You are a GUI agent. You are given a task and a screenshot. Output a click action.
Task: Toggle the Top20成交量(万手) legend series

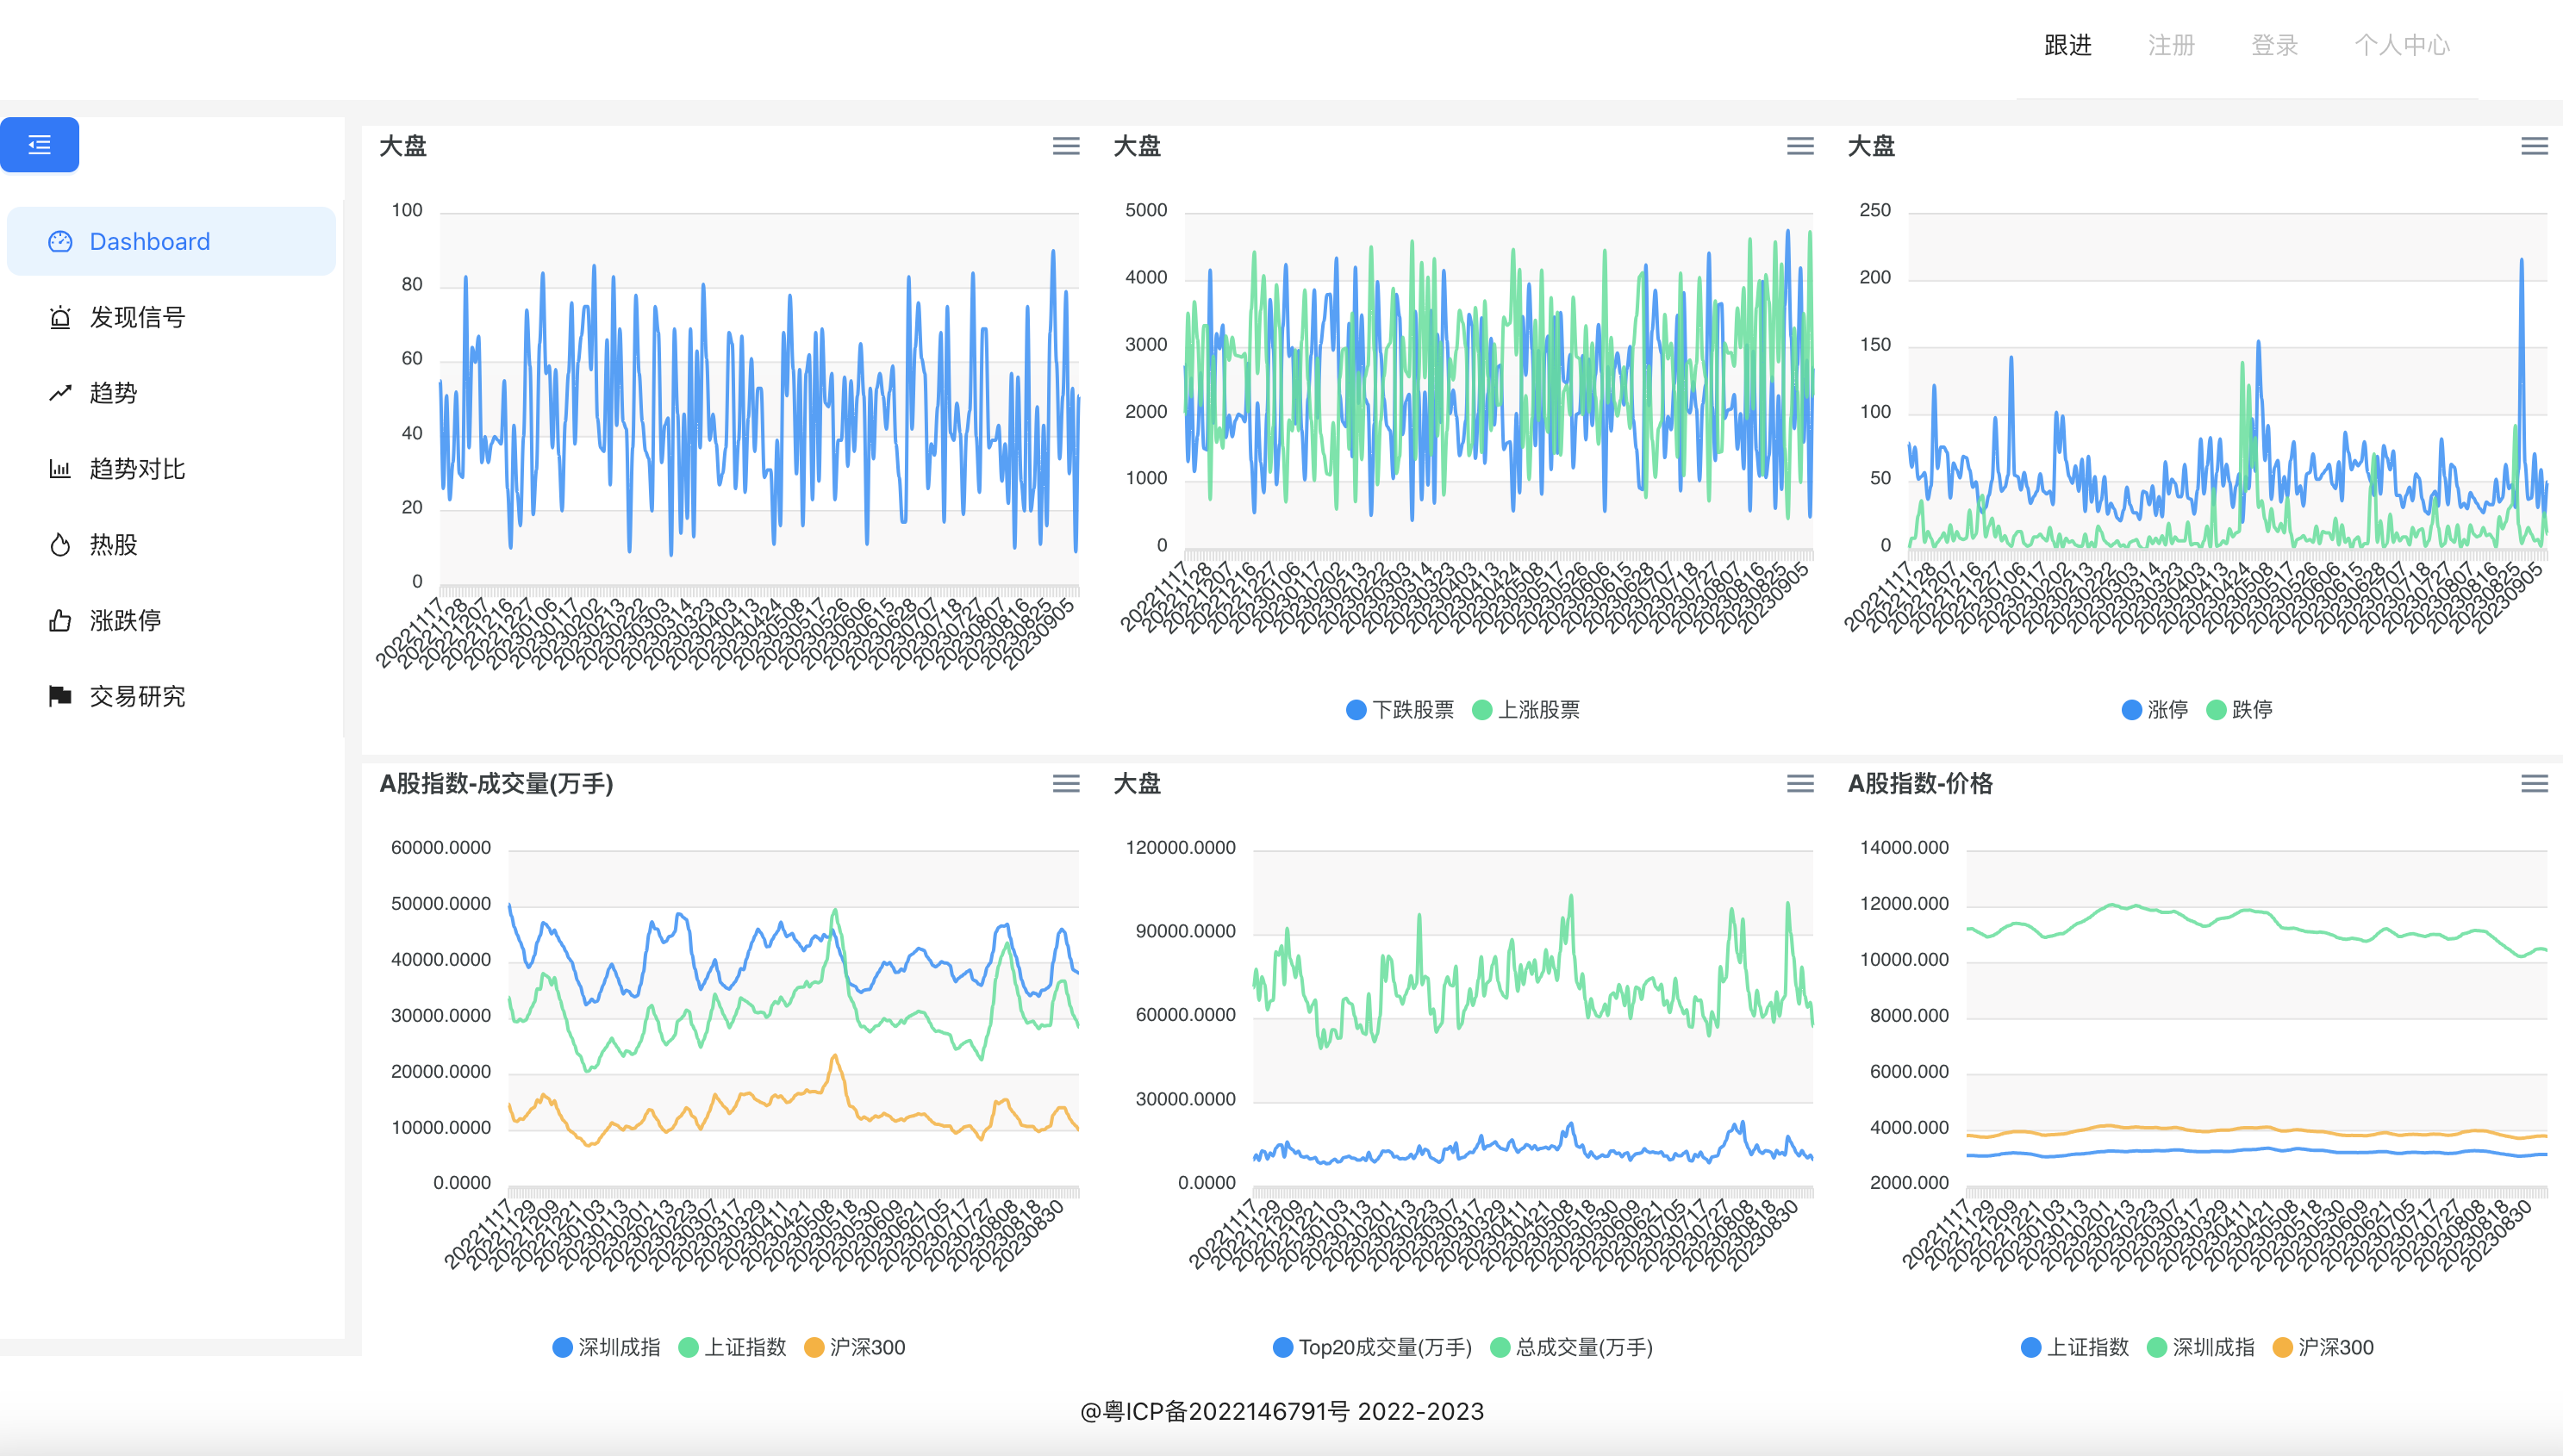click(1372, 1347)
